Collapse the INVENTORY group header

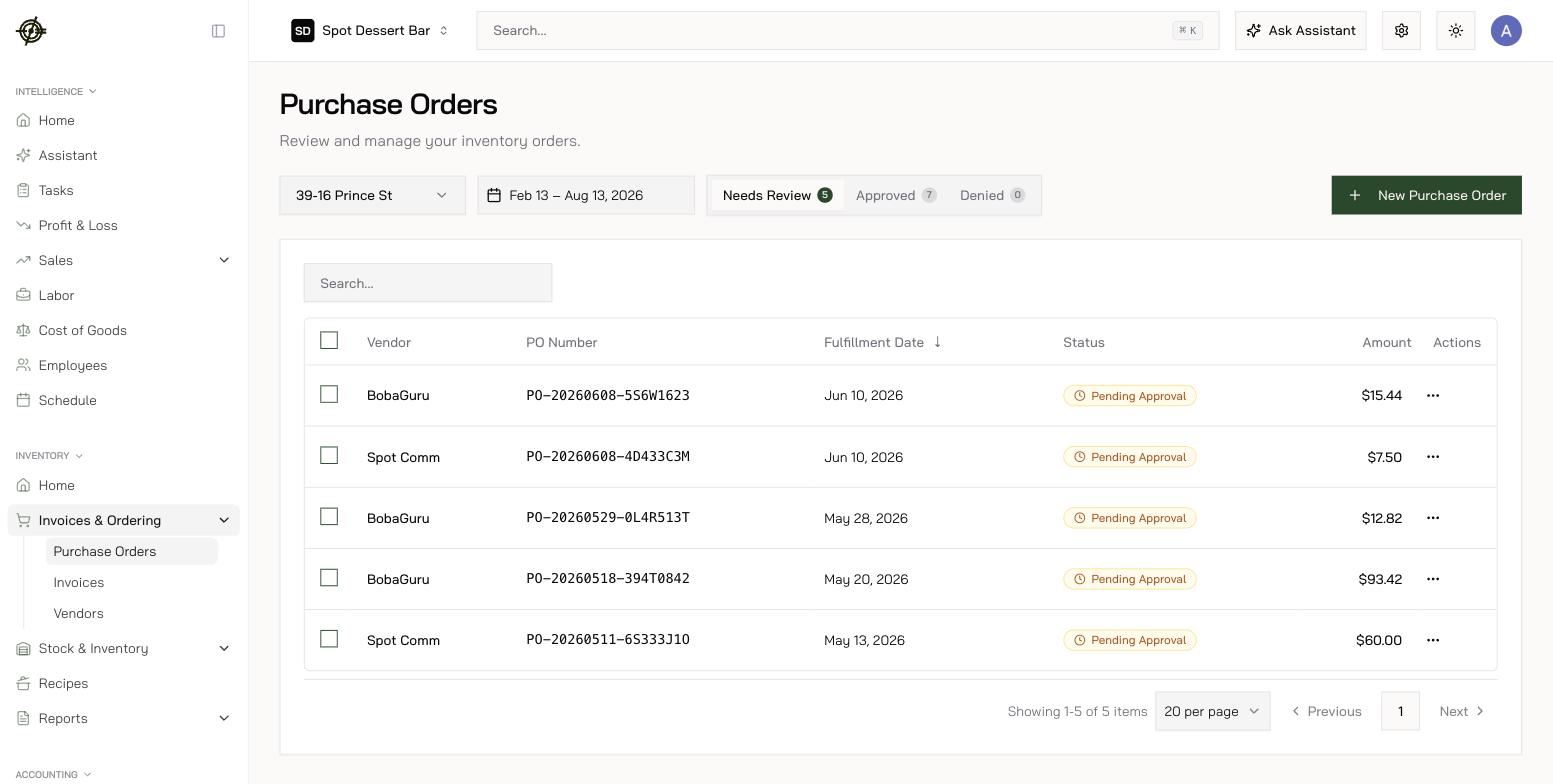click(49, 455)
